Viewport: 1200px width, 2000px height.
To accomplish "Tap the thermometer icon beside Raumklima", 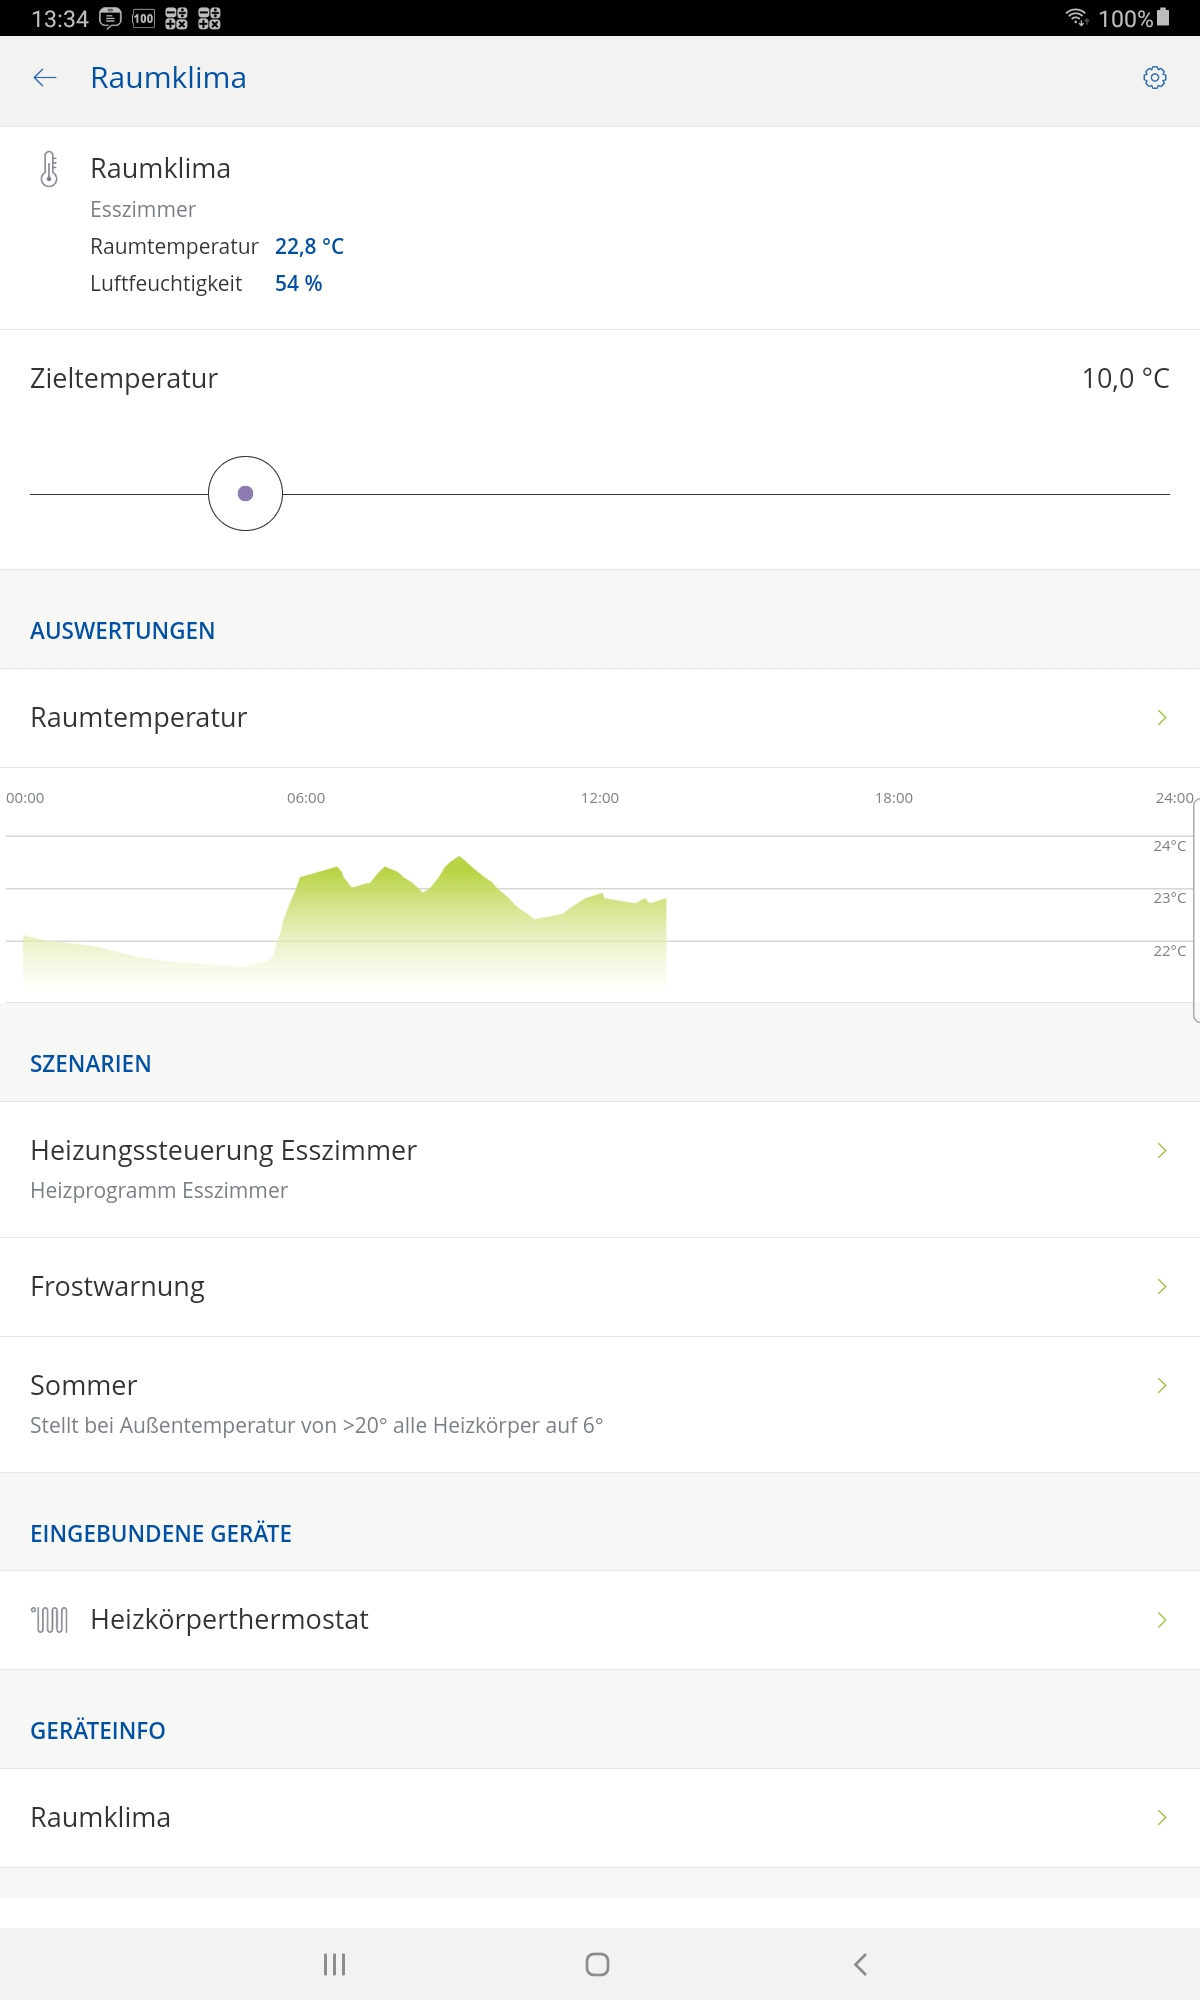I will (x=49, y=169).
